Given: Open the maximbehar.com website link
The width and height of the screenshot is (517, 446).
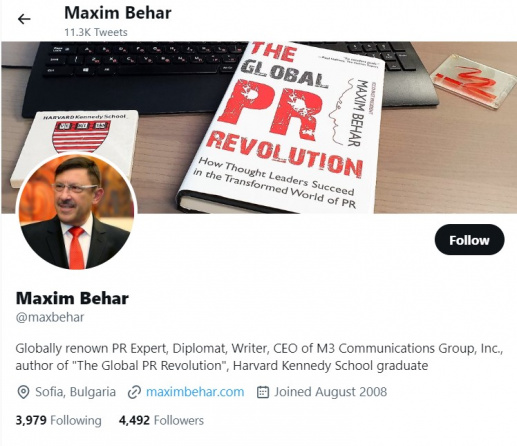Looking at the screenshot, I should 195,392.
